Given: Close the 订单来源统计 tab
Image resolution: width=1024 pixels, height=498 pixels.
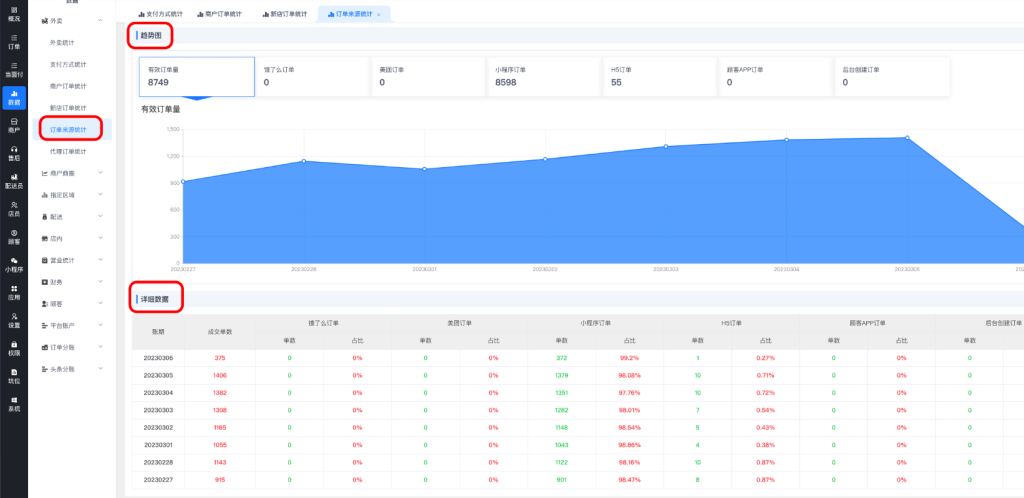Looking at the screenshot, I should [x=378, y=14].
